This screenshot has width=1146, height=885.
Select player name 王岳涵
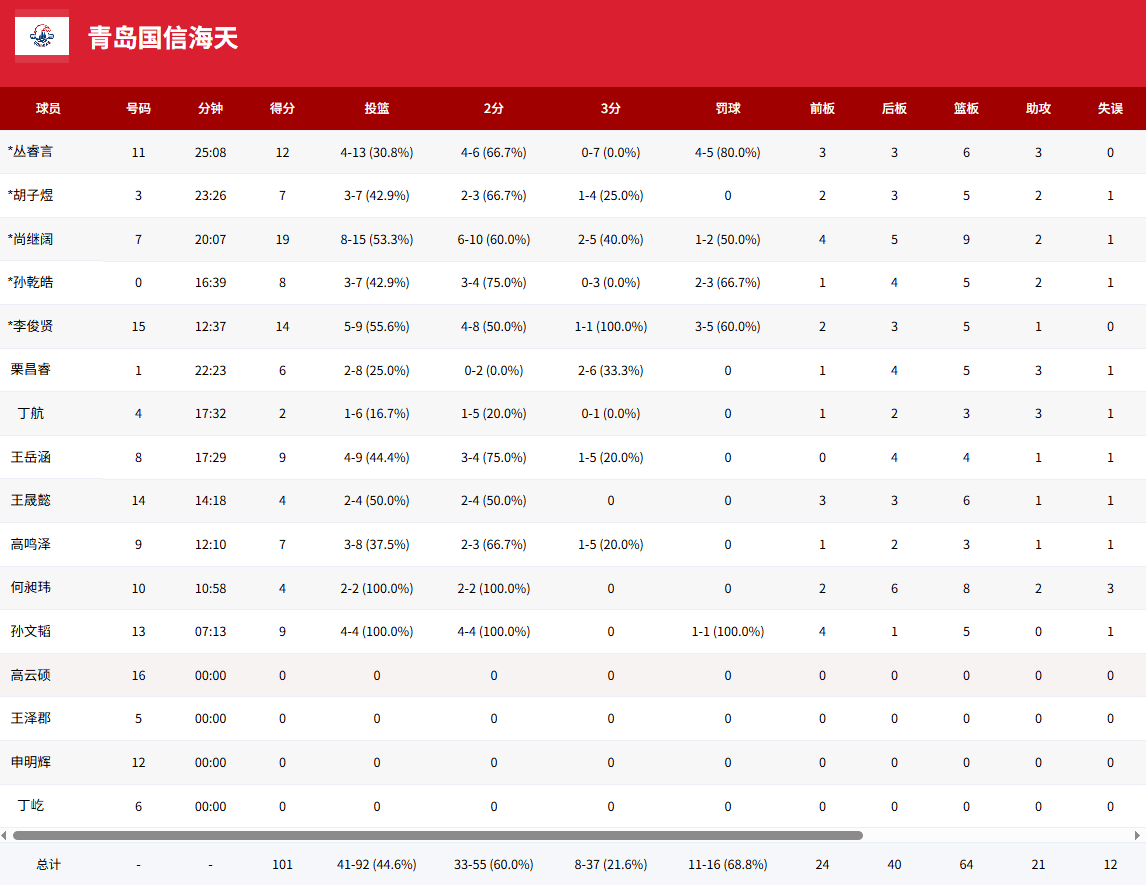31,457
